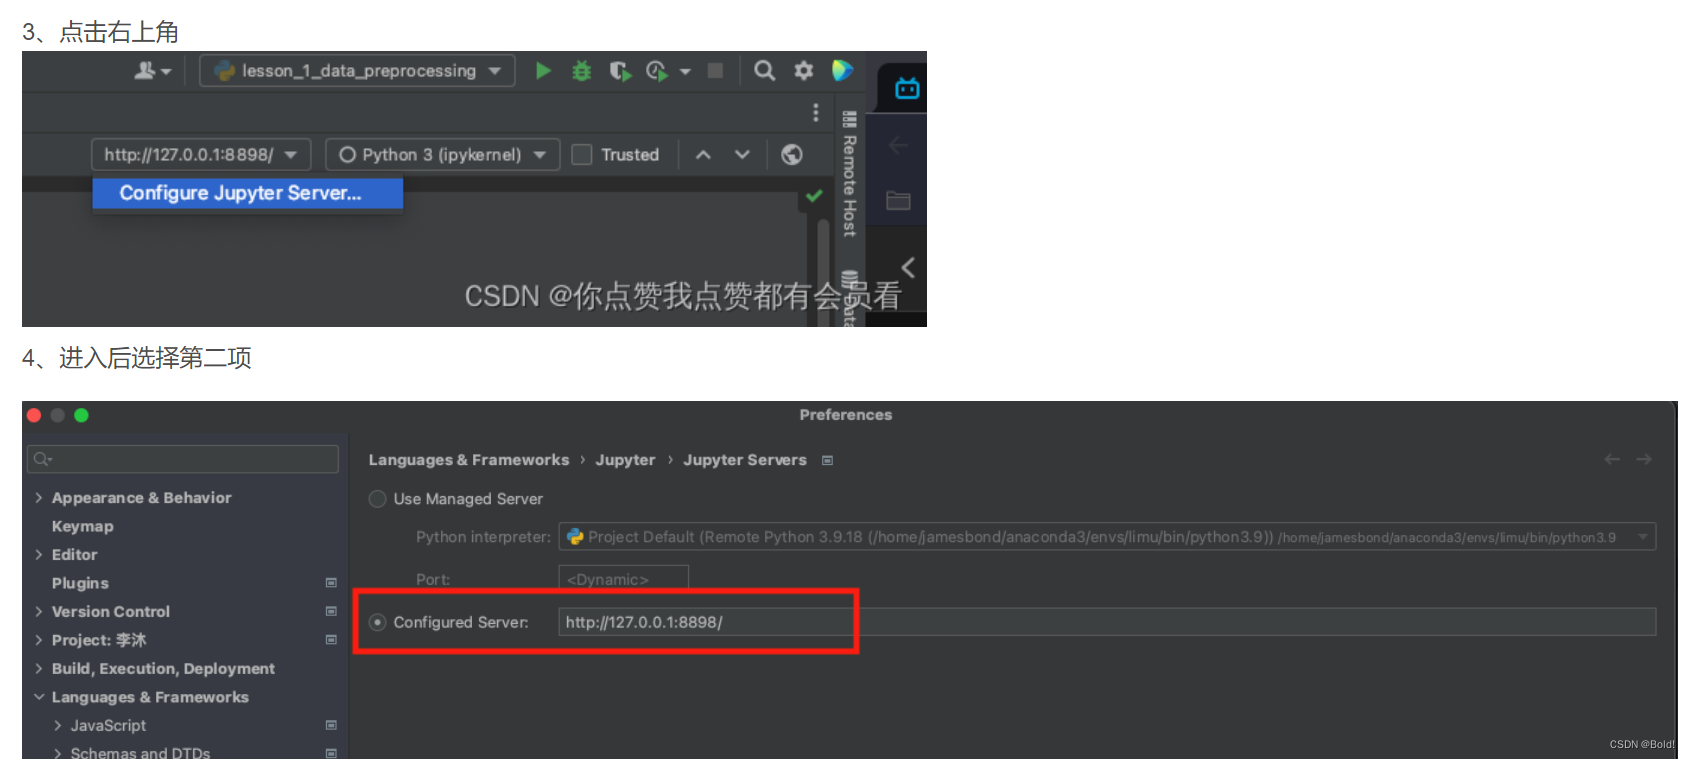Viewport: 1691px width, 759px height.
Task: Toggle the Trusted checkbox
Action: [x=582, y=155]
